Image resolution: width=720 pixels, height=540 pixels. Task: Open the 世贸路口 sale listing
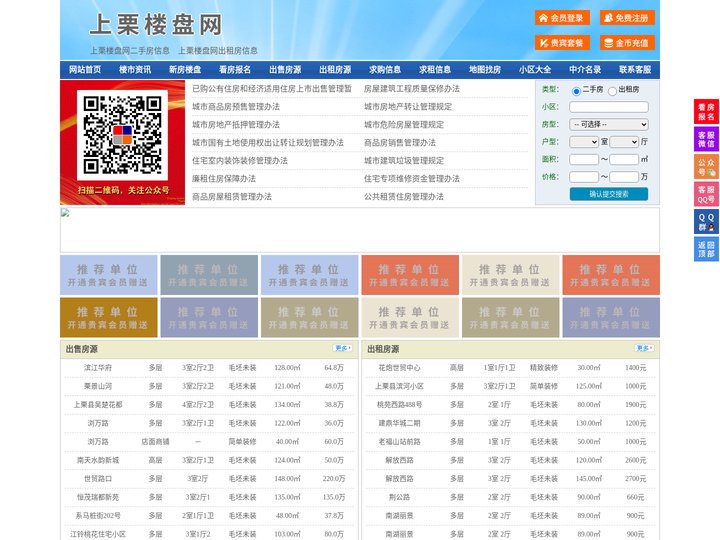[98, 478]
